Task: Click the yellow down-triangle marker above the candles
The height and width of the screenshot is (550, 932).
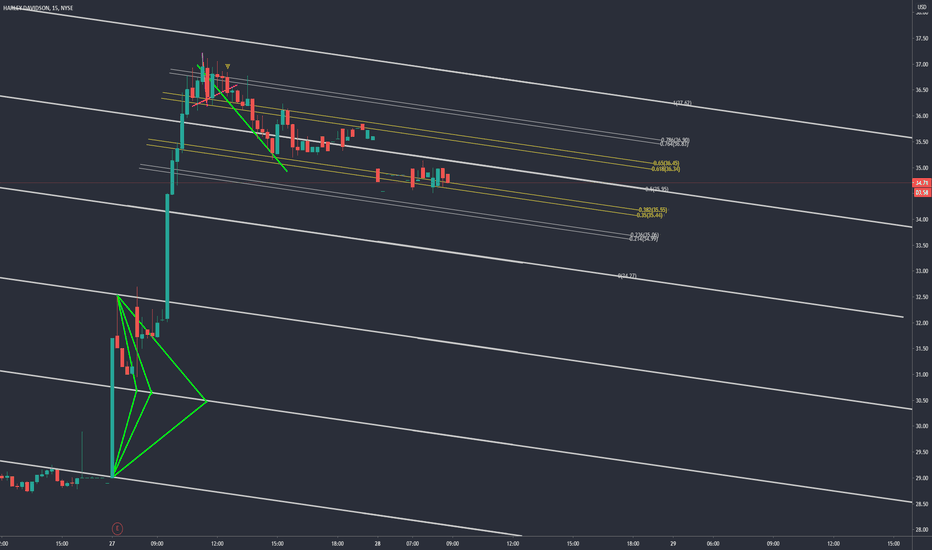Action: [228, 67]
